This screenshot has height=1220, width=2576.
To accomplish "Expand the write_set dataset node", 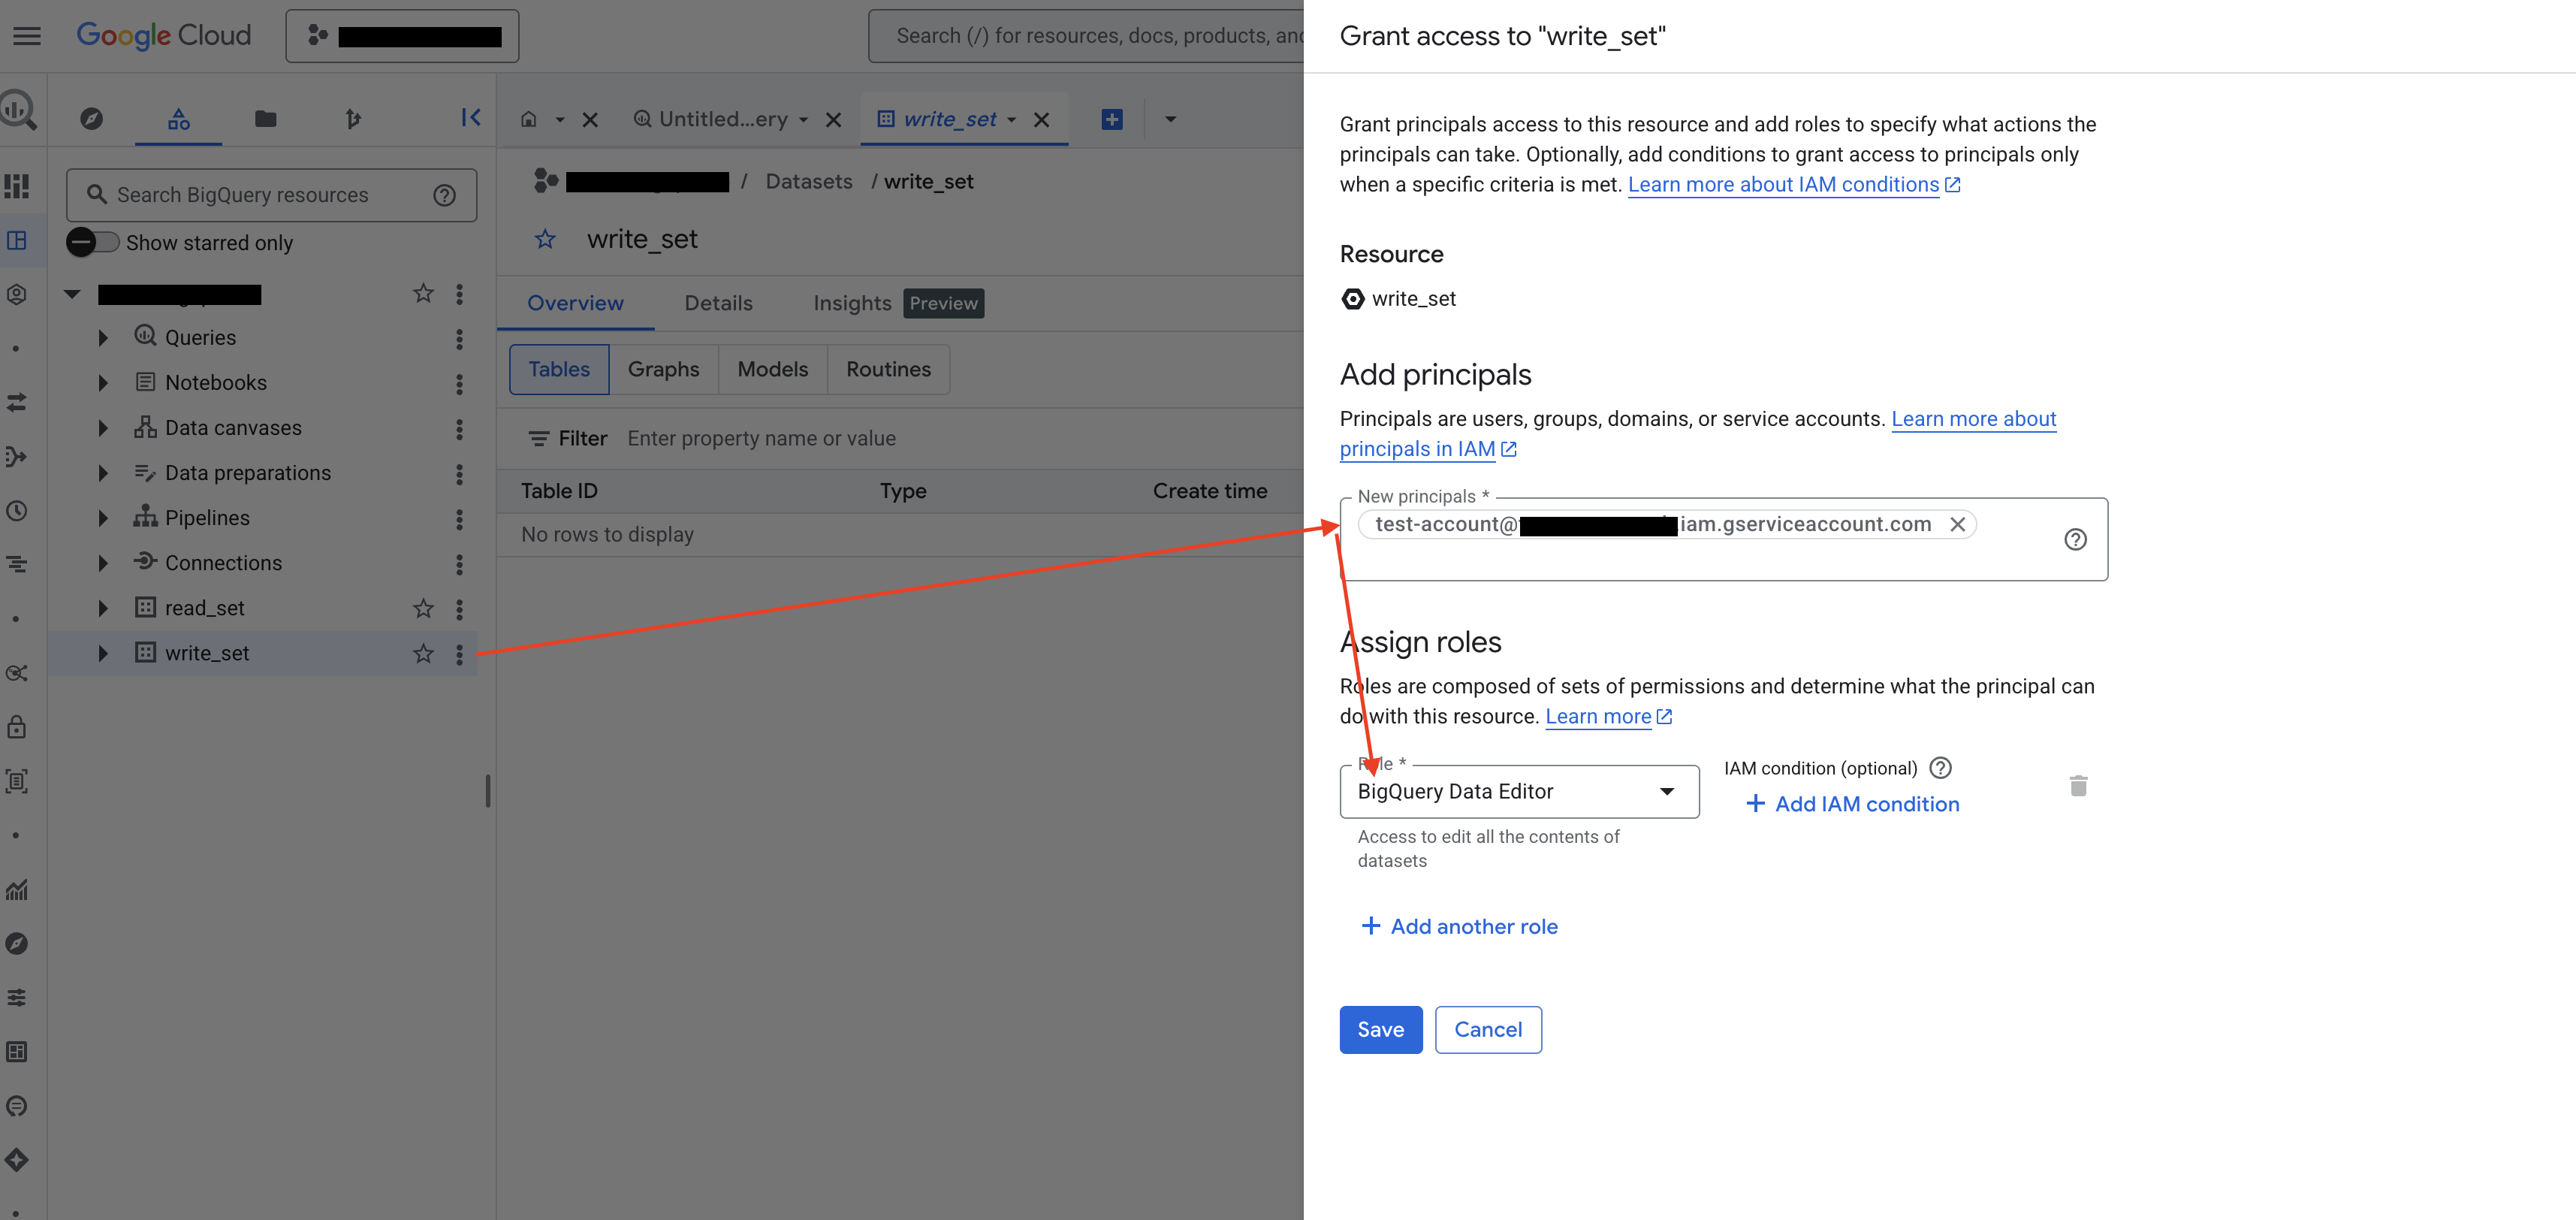I will coord(103,653).
